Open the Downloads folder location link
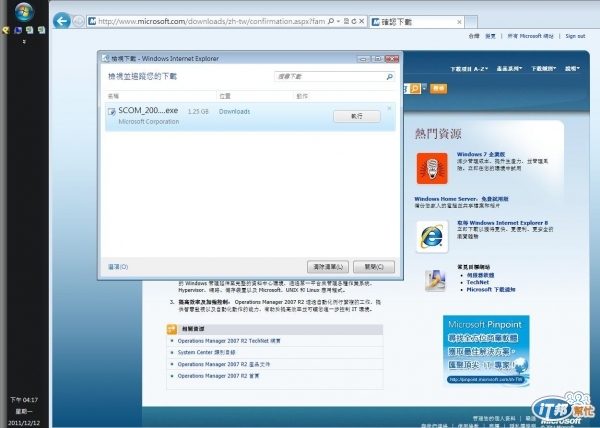 pyautogui.click(x=234, y=111)
